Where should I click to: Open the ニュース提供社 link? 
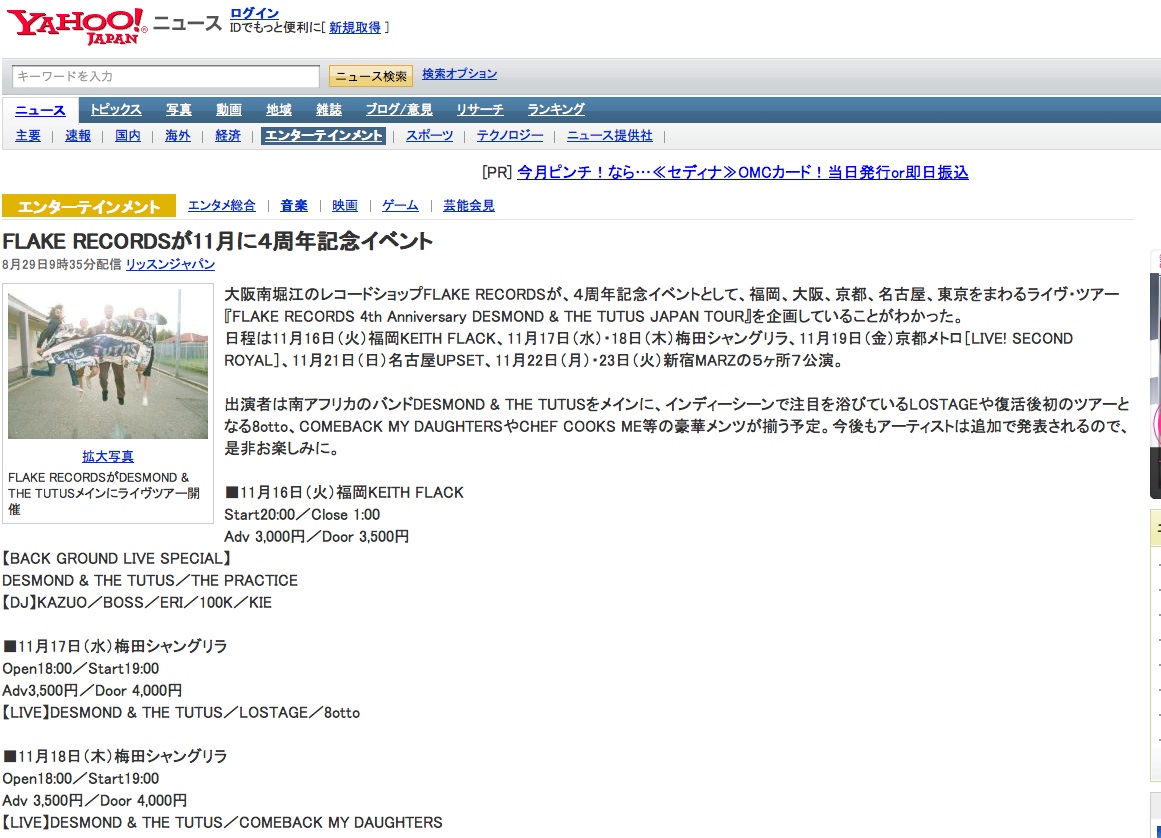click(609, 135)
